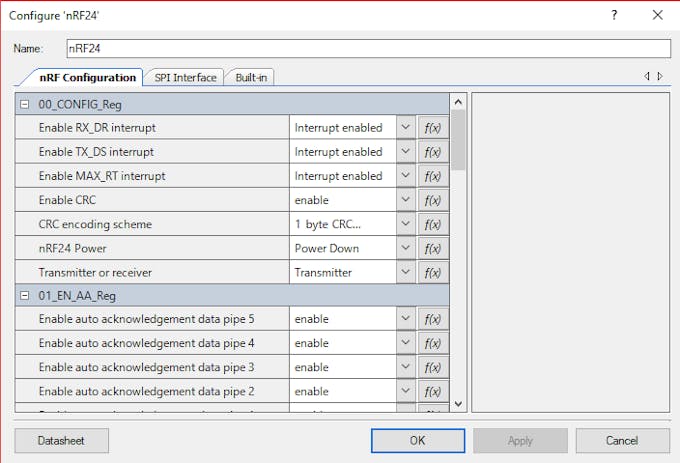The image size is (680, 463).
Task: Confirm with the OK button
Action: pos(418,440)
